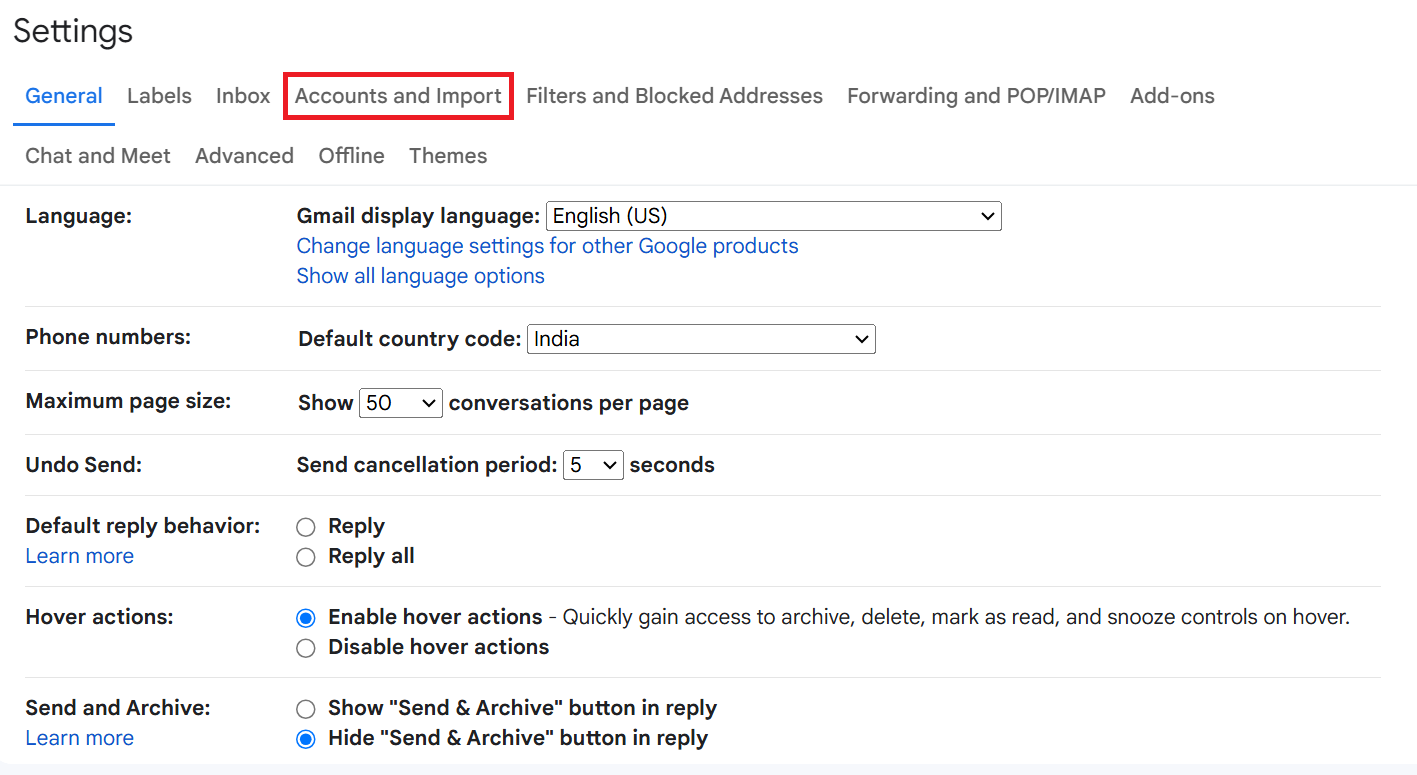1417x775 pixels.
Task: Click Change language settings for other Google products
Action: pyautogui.click(x=547, y=246)
